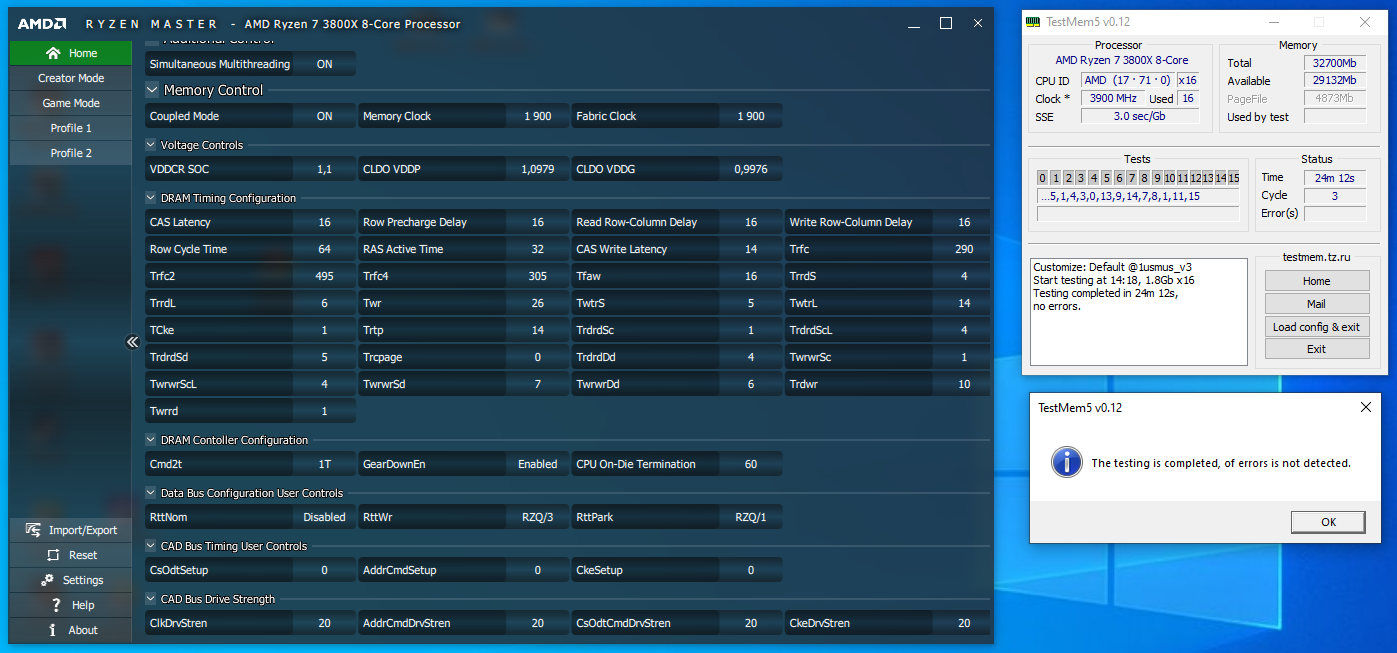Click the Cycle count 3 field
1397x653 pixels.
pos(1335,196)
